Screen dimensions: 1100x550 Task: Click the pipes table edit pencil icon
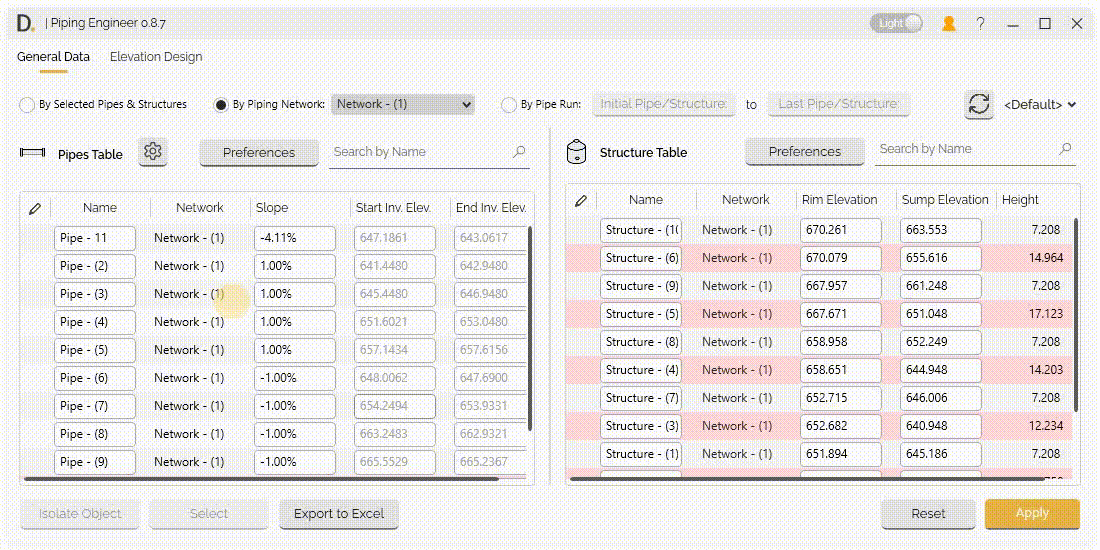coord(35,208)
